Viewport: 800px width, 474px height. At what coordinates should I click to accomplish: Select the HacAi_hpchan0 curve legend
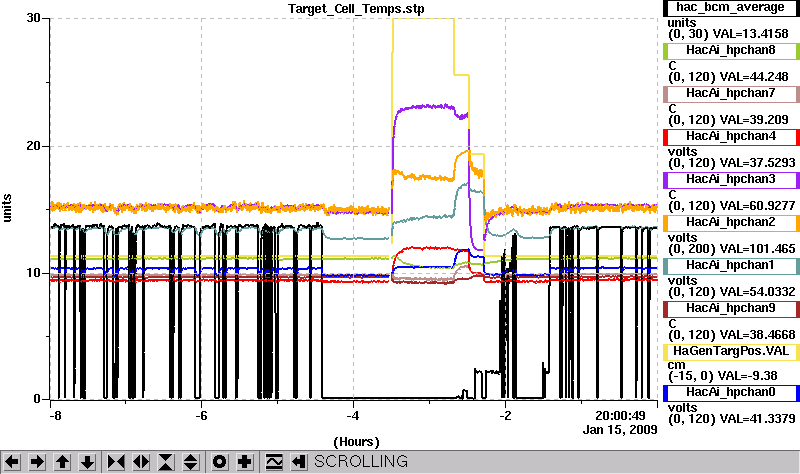coord(731,392)
